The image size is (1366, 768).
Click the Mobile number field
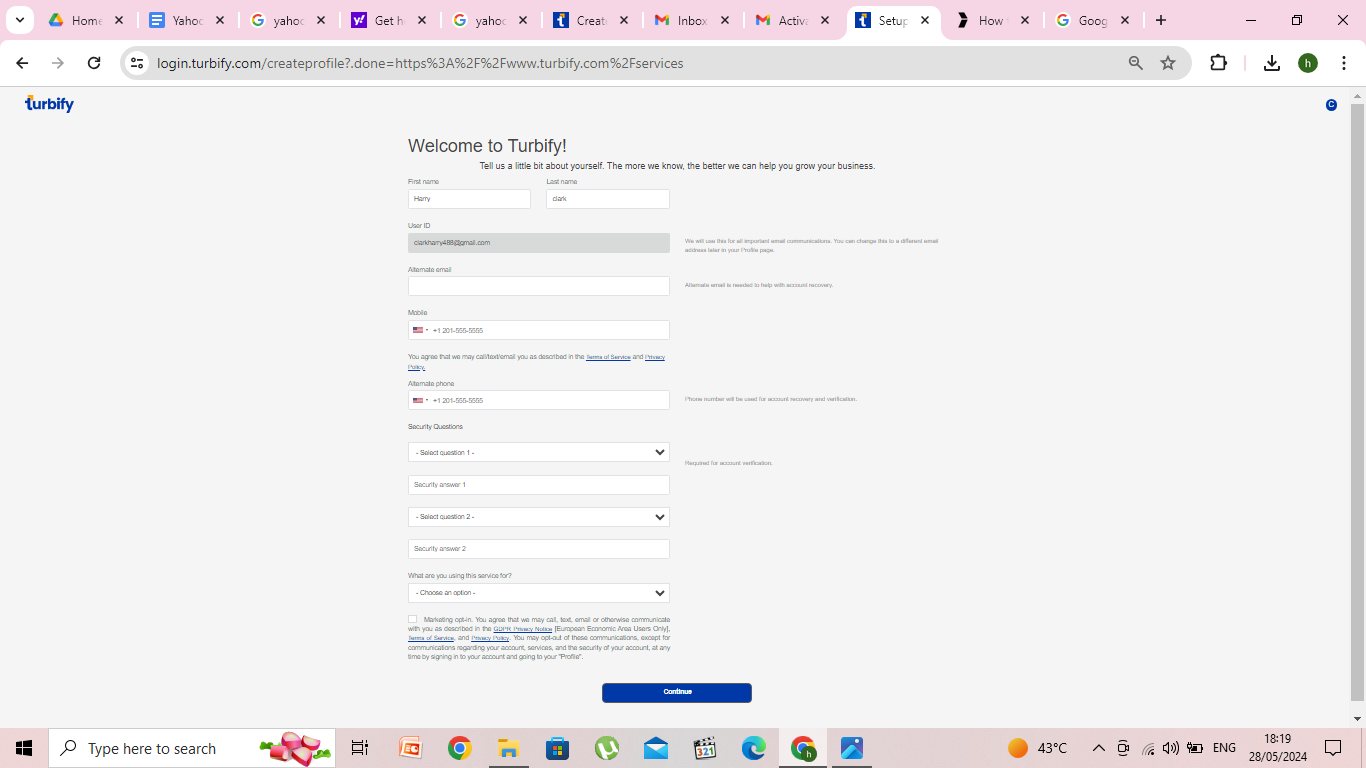coord(539,330)
